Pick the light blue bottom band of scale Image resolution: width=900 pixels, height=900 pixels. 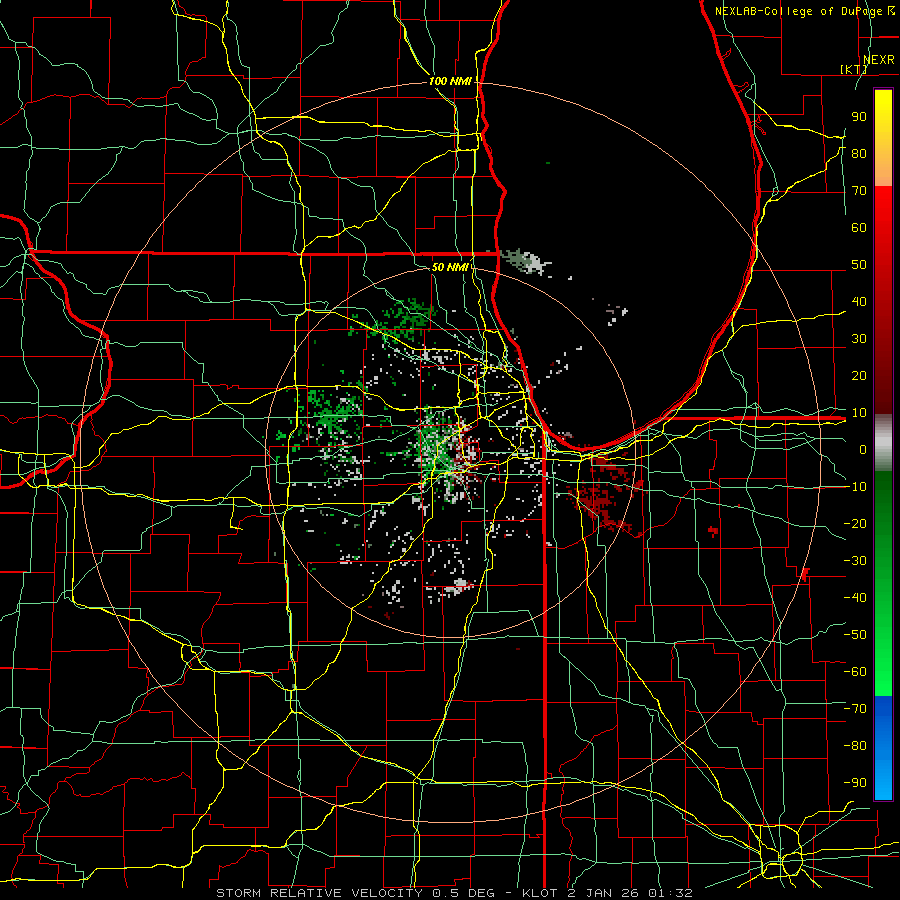(x=883, y=781)
